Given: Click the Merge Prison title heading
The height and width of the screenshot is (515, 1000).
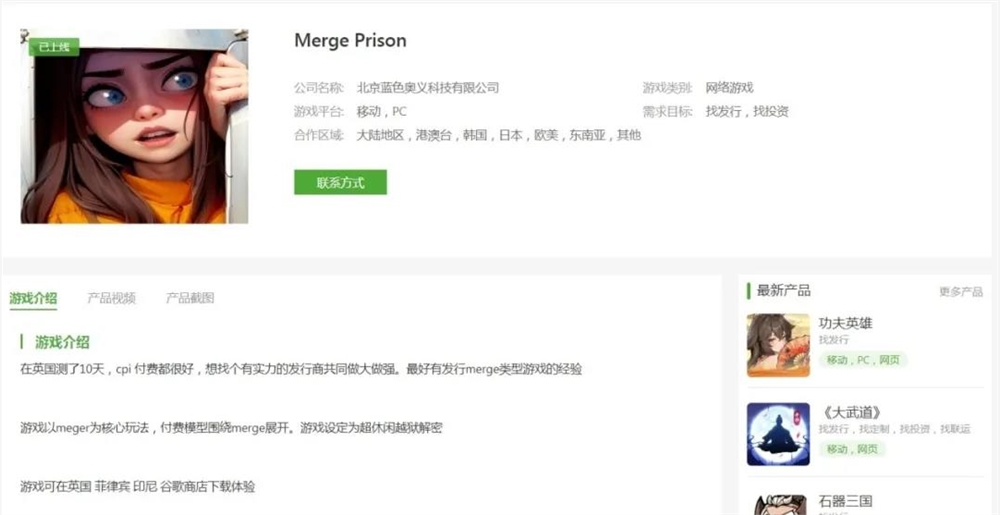Looking at the screenshot, I should click(350, 40).
